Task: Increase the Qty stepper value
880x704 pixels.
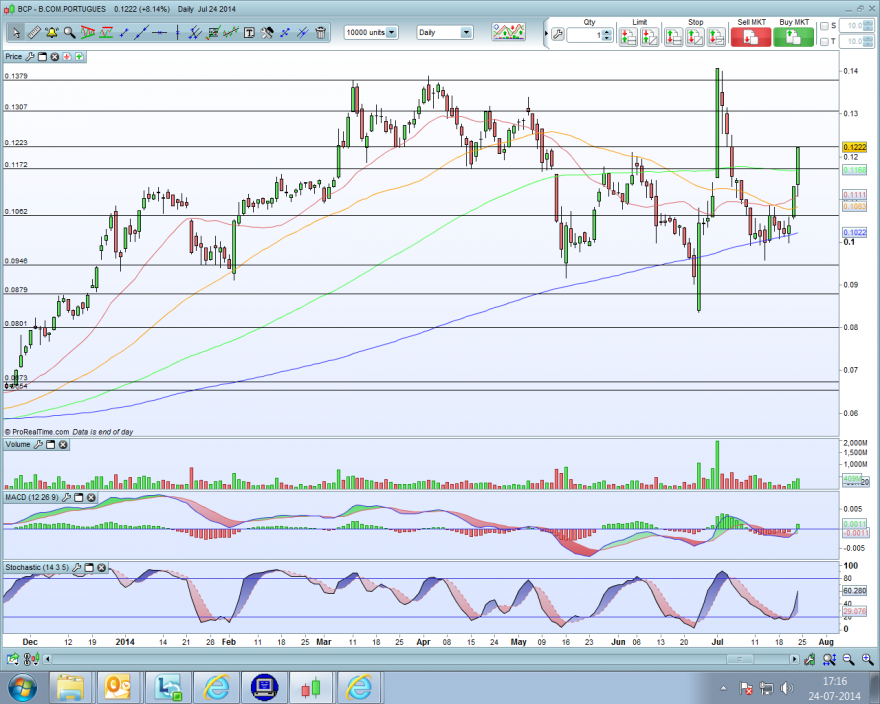Action: 607,33
